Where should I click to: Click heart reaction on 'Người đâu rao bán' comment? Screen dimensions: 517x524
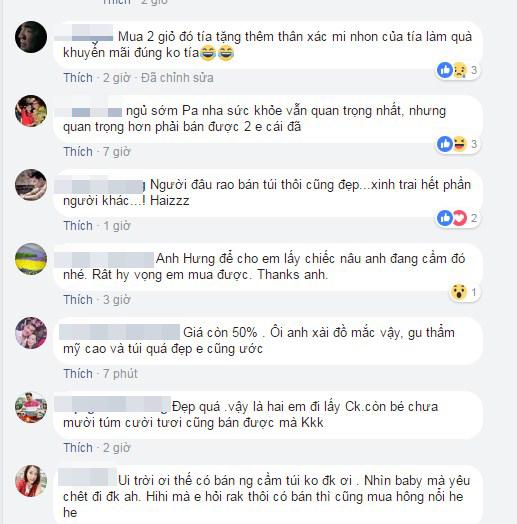(460, 218)
